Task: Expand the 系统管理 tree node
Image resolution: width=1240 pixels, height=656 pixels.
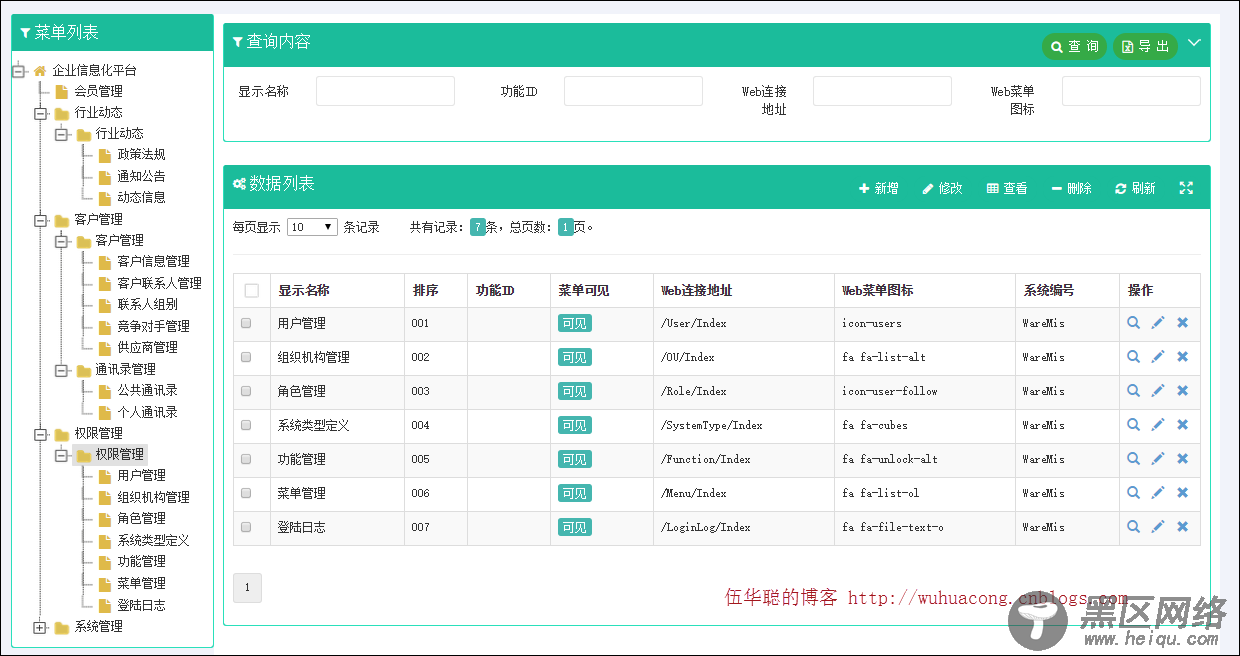Action: [40, 627]
